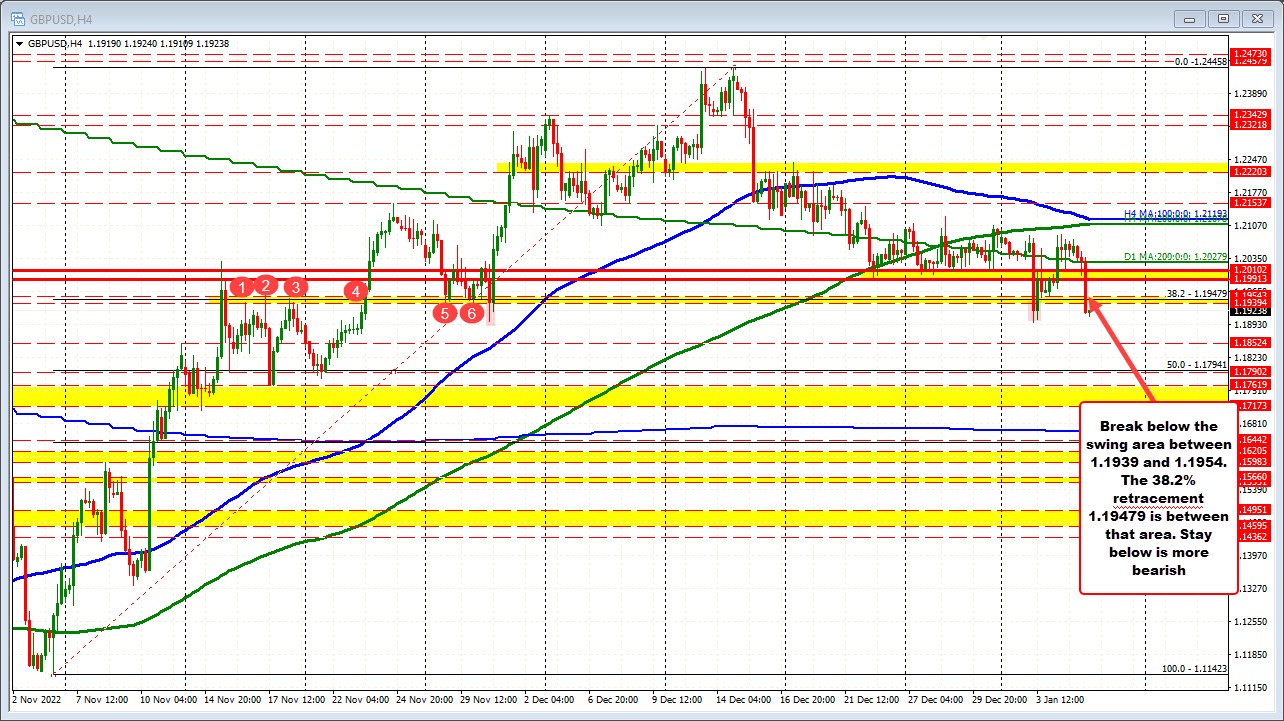
Task: Click the red price tag 1.23218
Action: pos(1251,124)
